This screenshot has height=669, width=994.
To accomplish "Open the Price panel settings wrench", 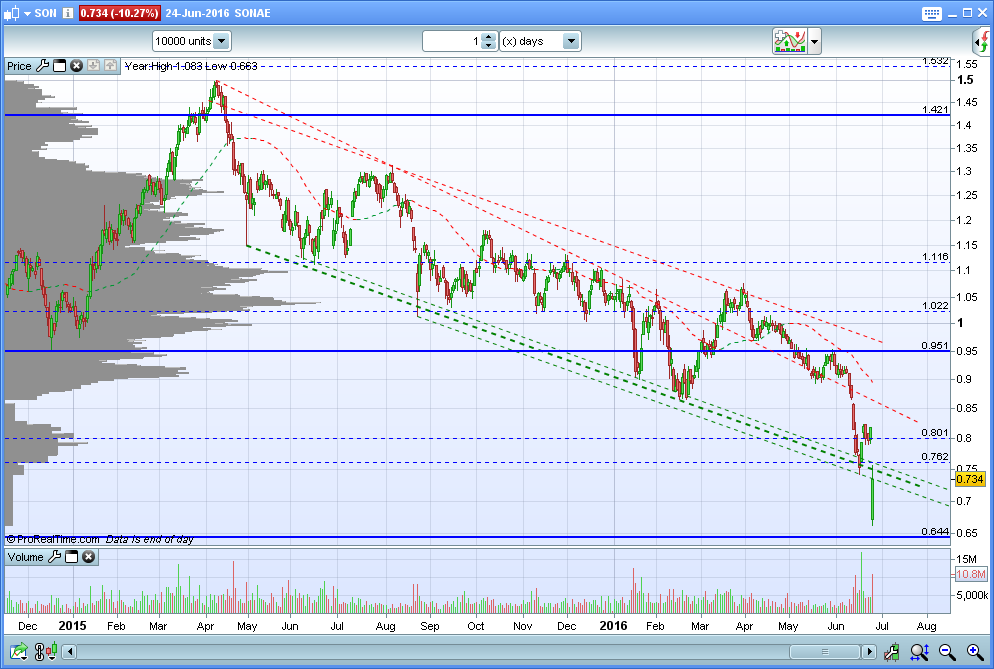I will click(42, 66).
